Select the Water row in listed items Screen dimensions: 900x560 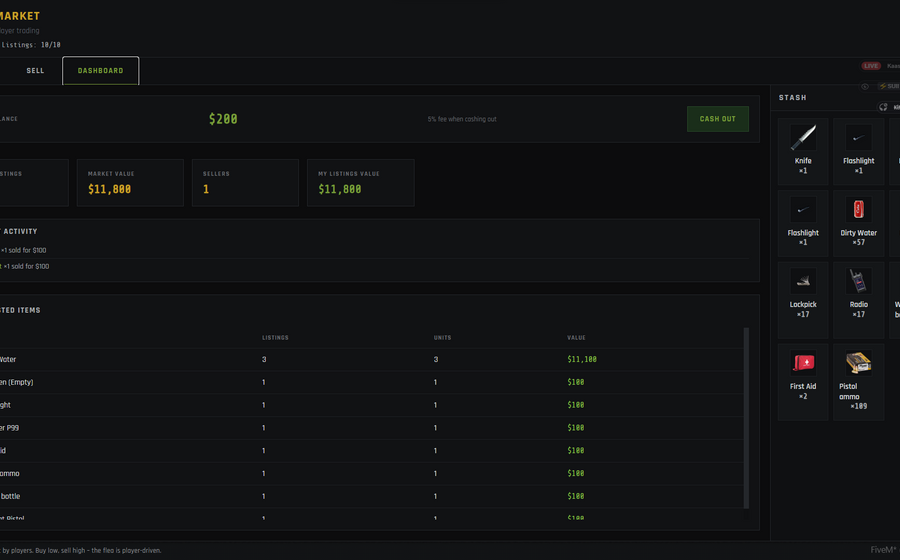point(371,359)
